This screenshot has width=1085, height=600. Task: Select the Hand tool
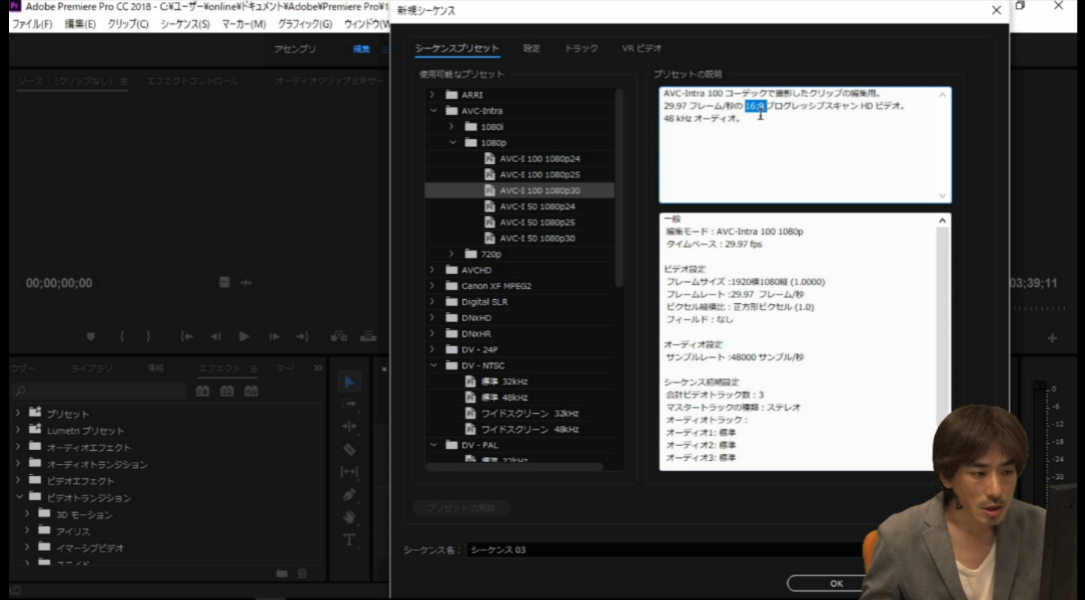(x=349, y=517)
